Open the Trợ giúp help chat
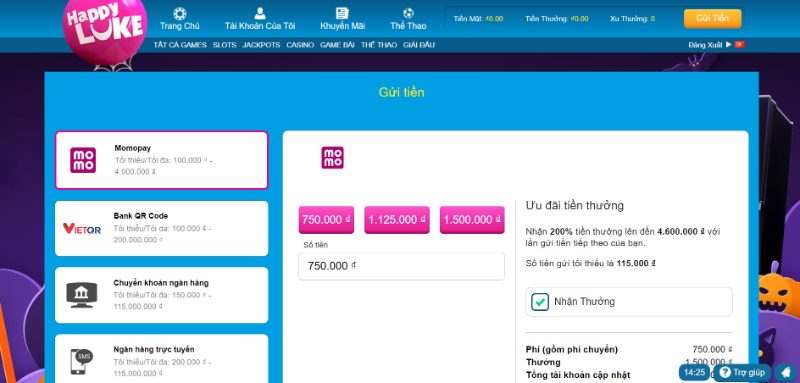This screenshot has width=800, height=383. point(742,373)
